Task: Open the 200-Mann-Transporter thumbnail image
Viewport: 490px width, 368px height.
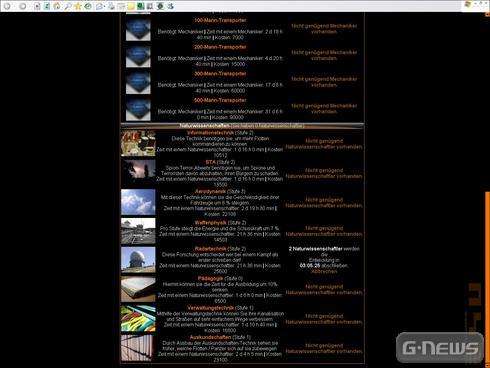Action: click(138, 56)
